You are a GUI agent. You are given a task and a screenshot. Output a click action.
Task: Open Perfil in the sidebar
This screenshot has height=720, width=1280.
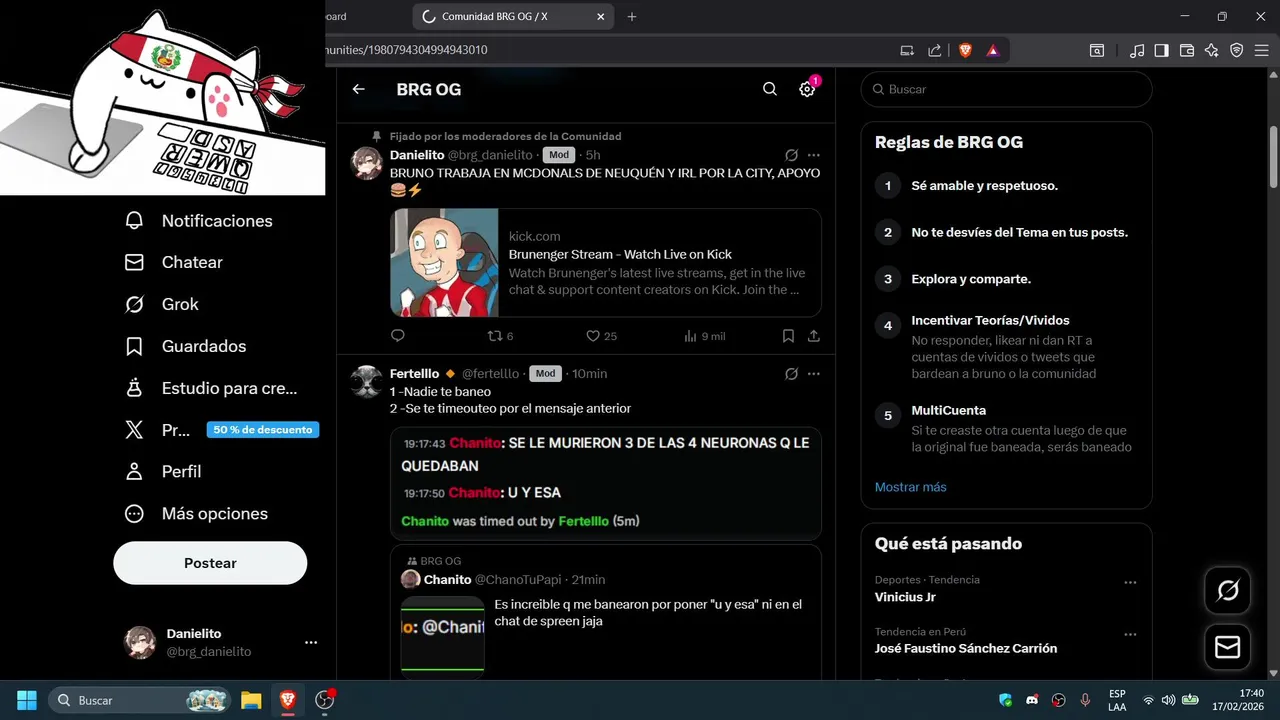tap(162, 471)
